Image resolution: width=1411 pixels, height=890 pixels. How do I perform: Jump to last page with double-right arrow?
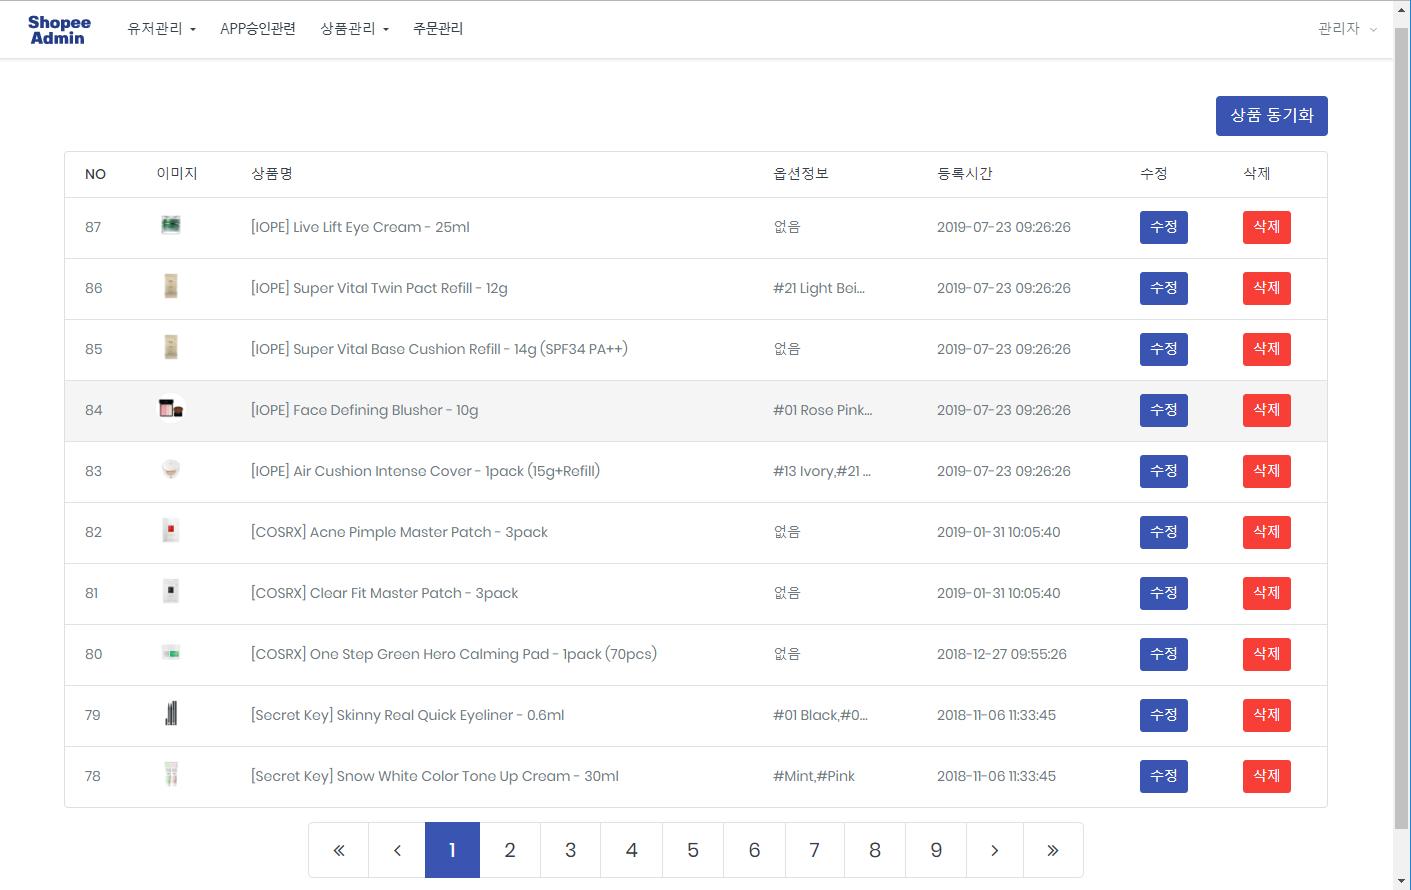pyautogui.click(x=1053, y=850)
